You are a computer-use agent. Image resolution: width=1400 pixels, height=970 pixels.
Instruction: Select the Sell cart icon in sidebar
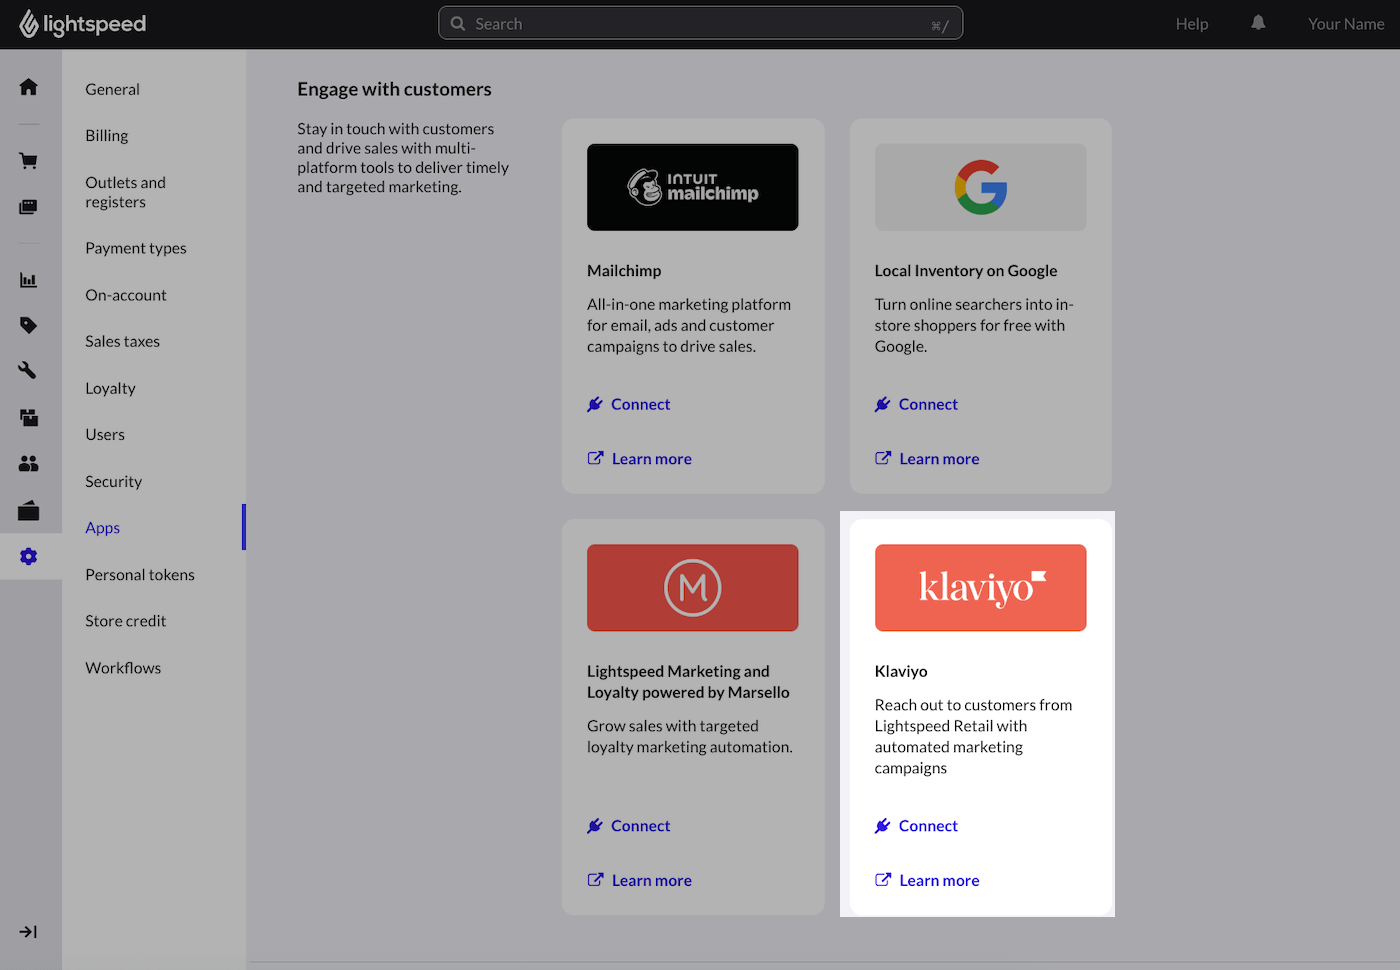[28, 160]
